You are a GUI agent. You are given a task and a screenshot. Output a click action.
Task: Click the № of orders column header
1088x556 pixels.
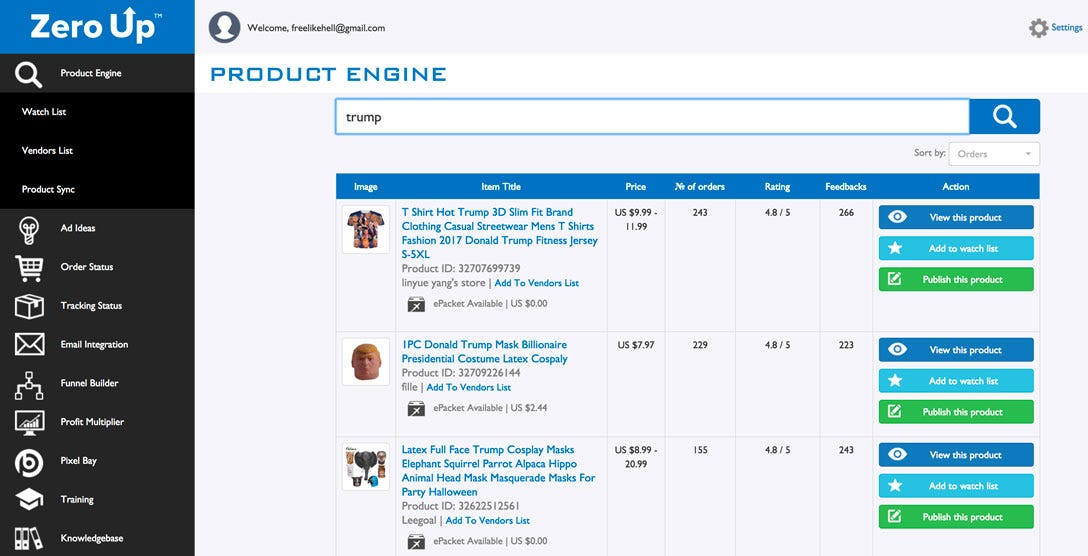click(699, 187)
